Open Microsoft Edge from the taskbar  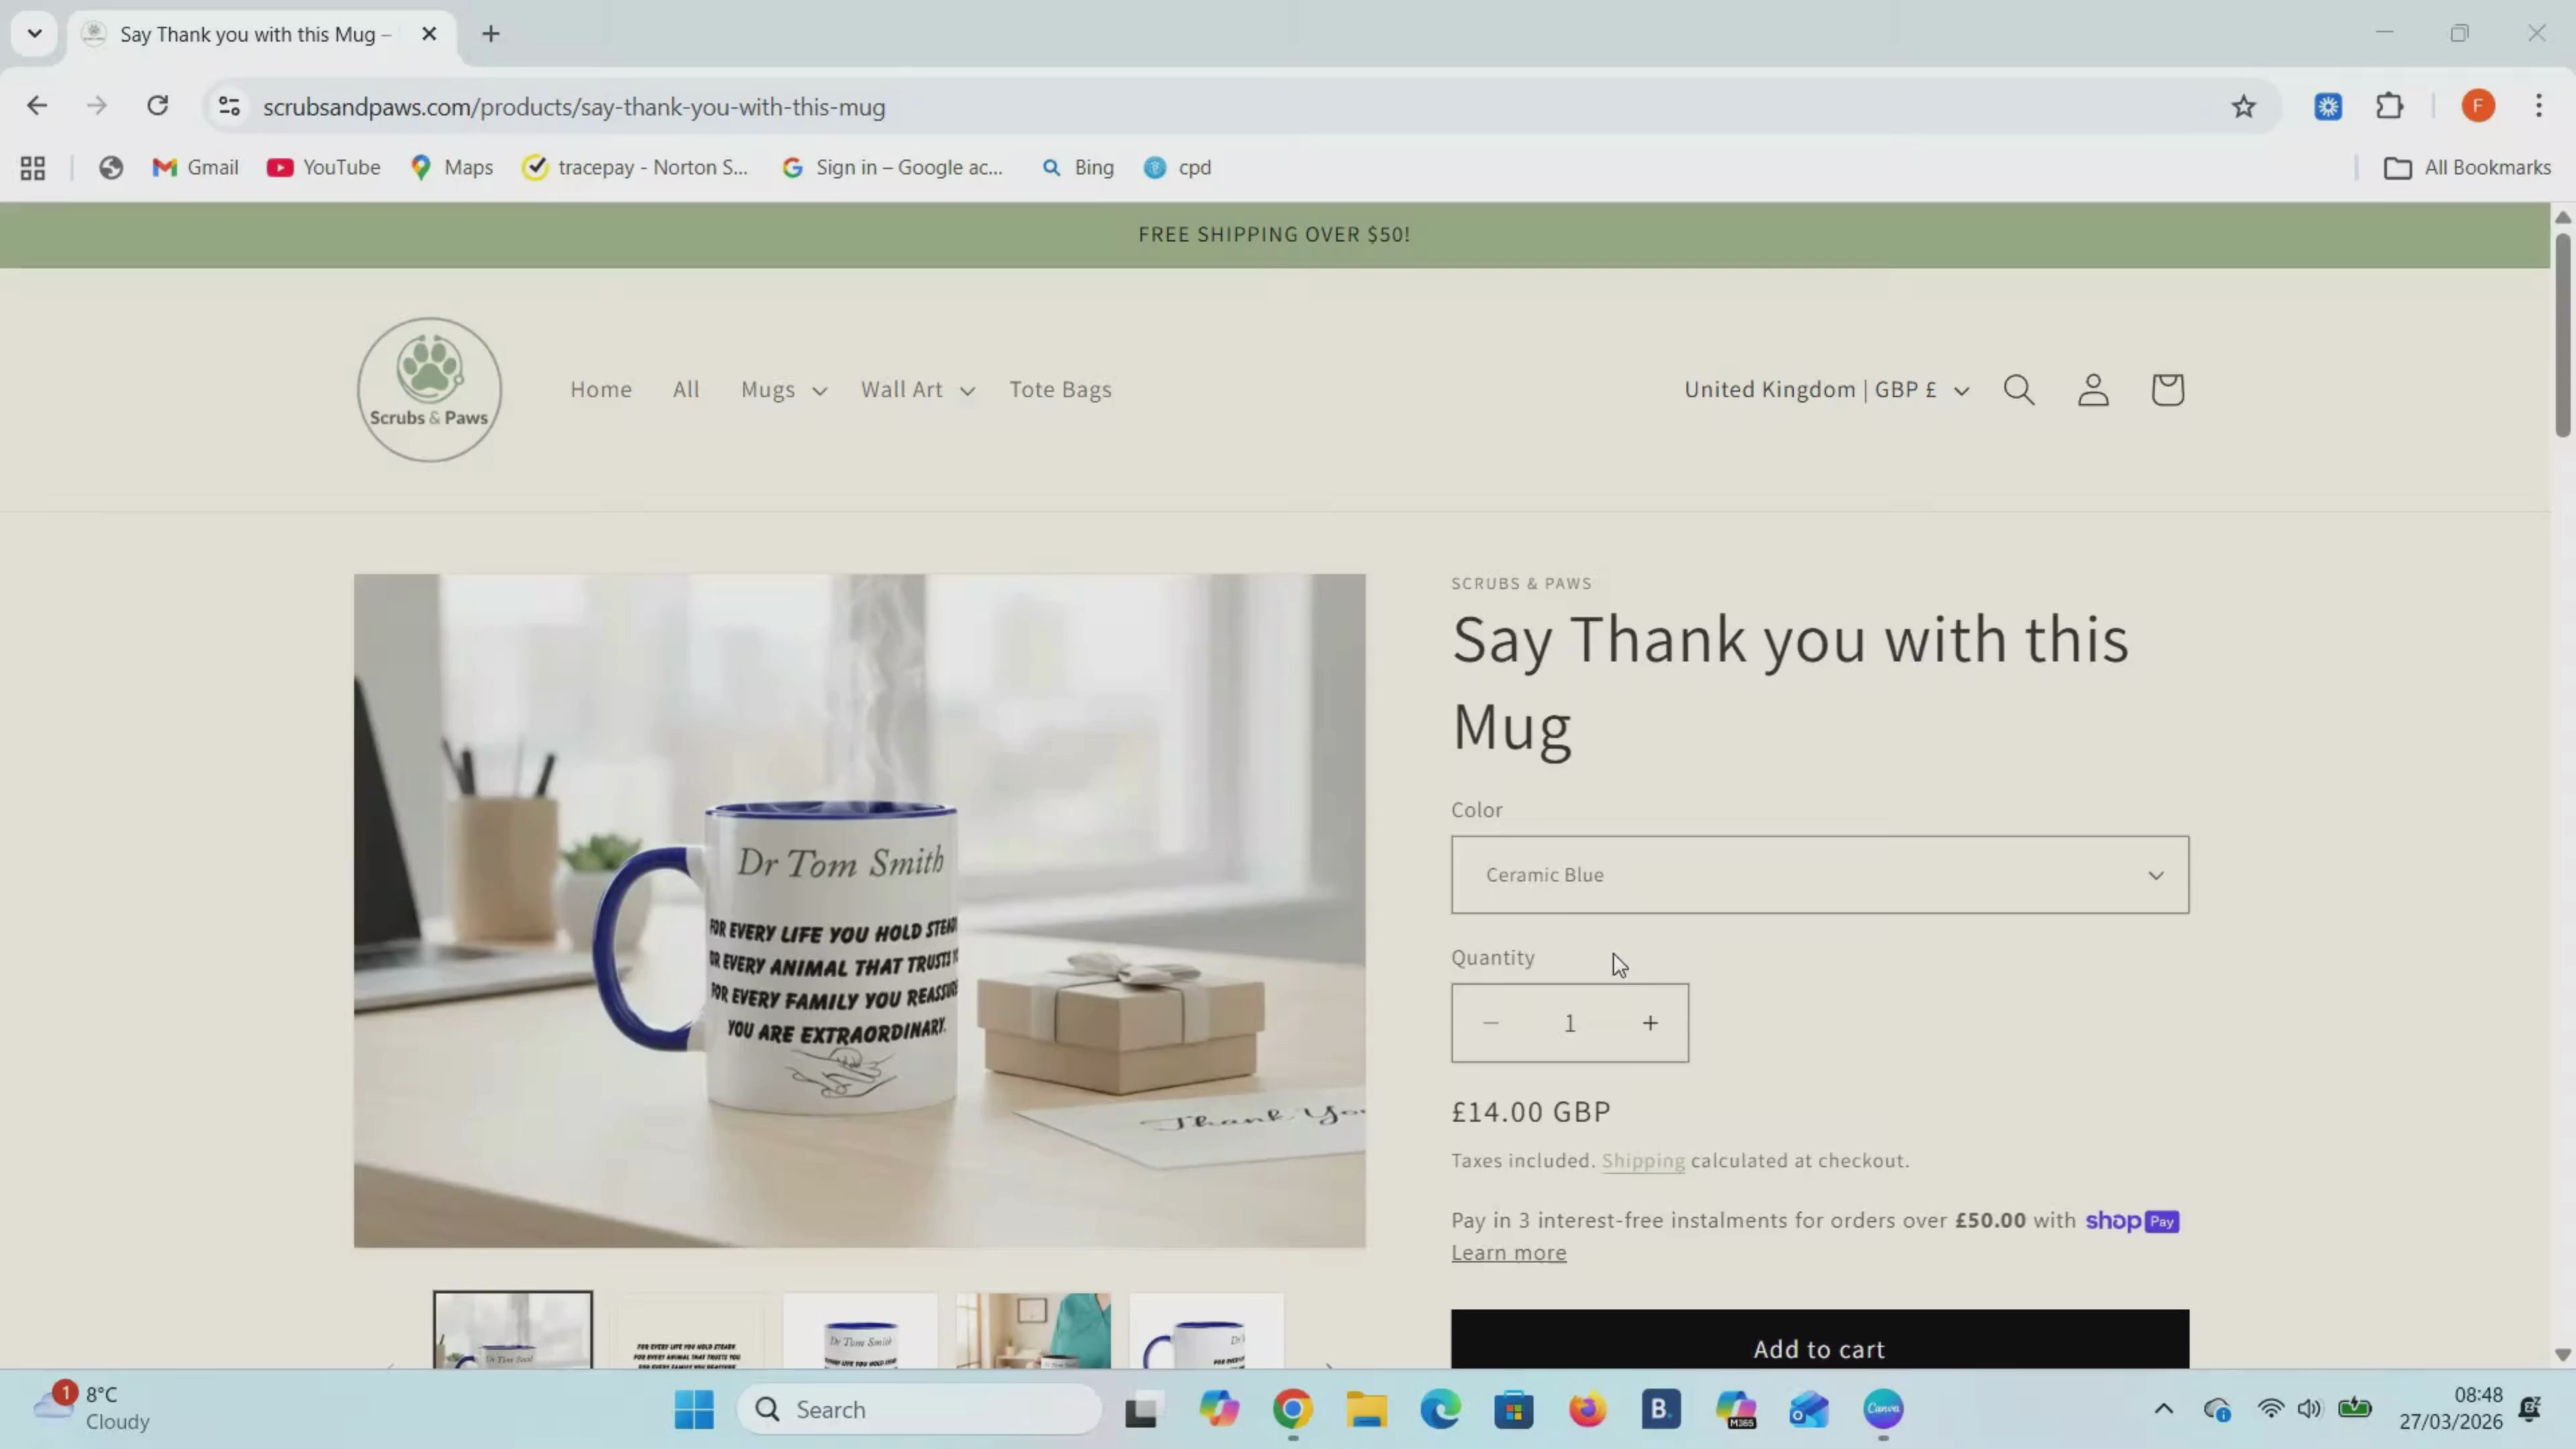tap(1440, 1410)
